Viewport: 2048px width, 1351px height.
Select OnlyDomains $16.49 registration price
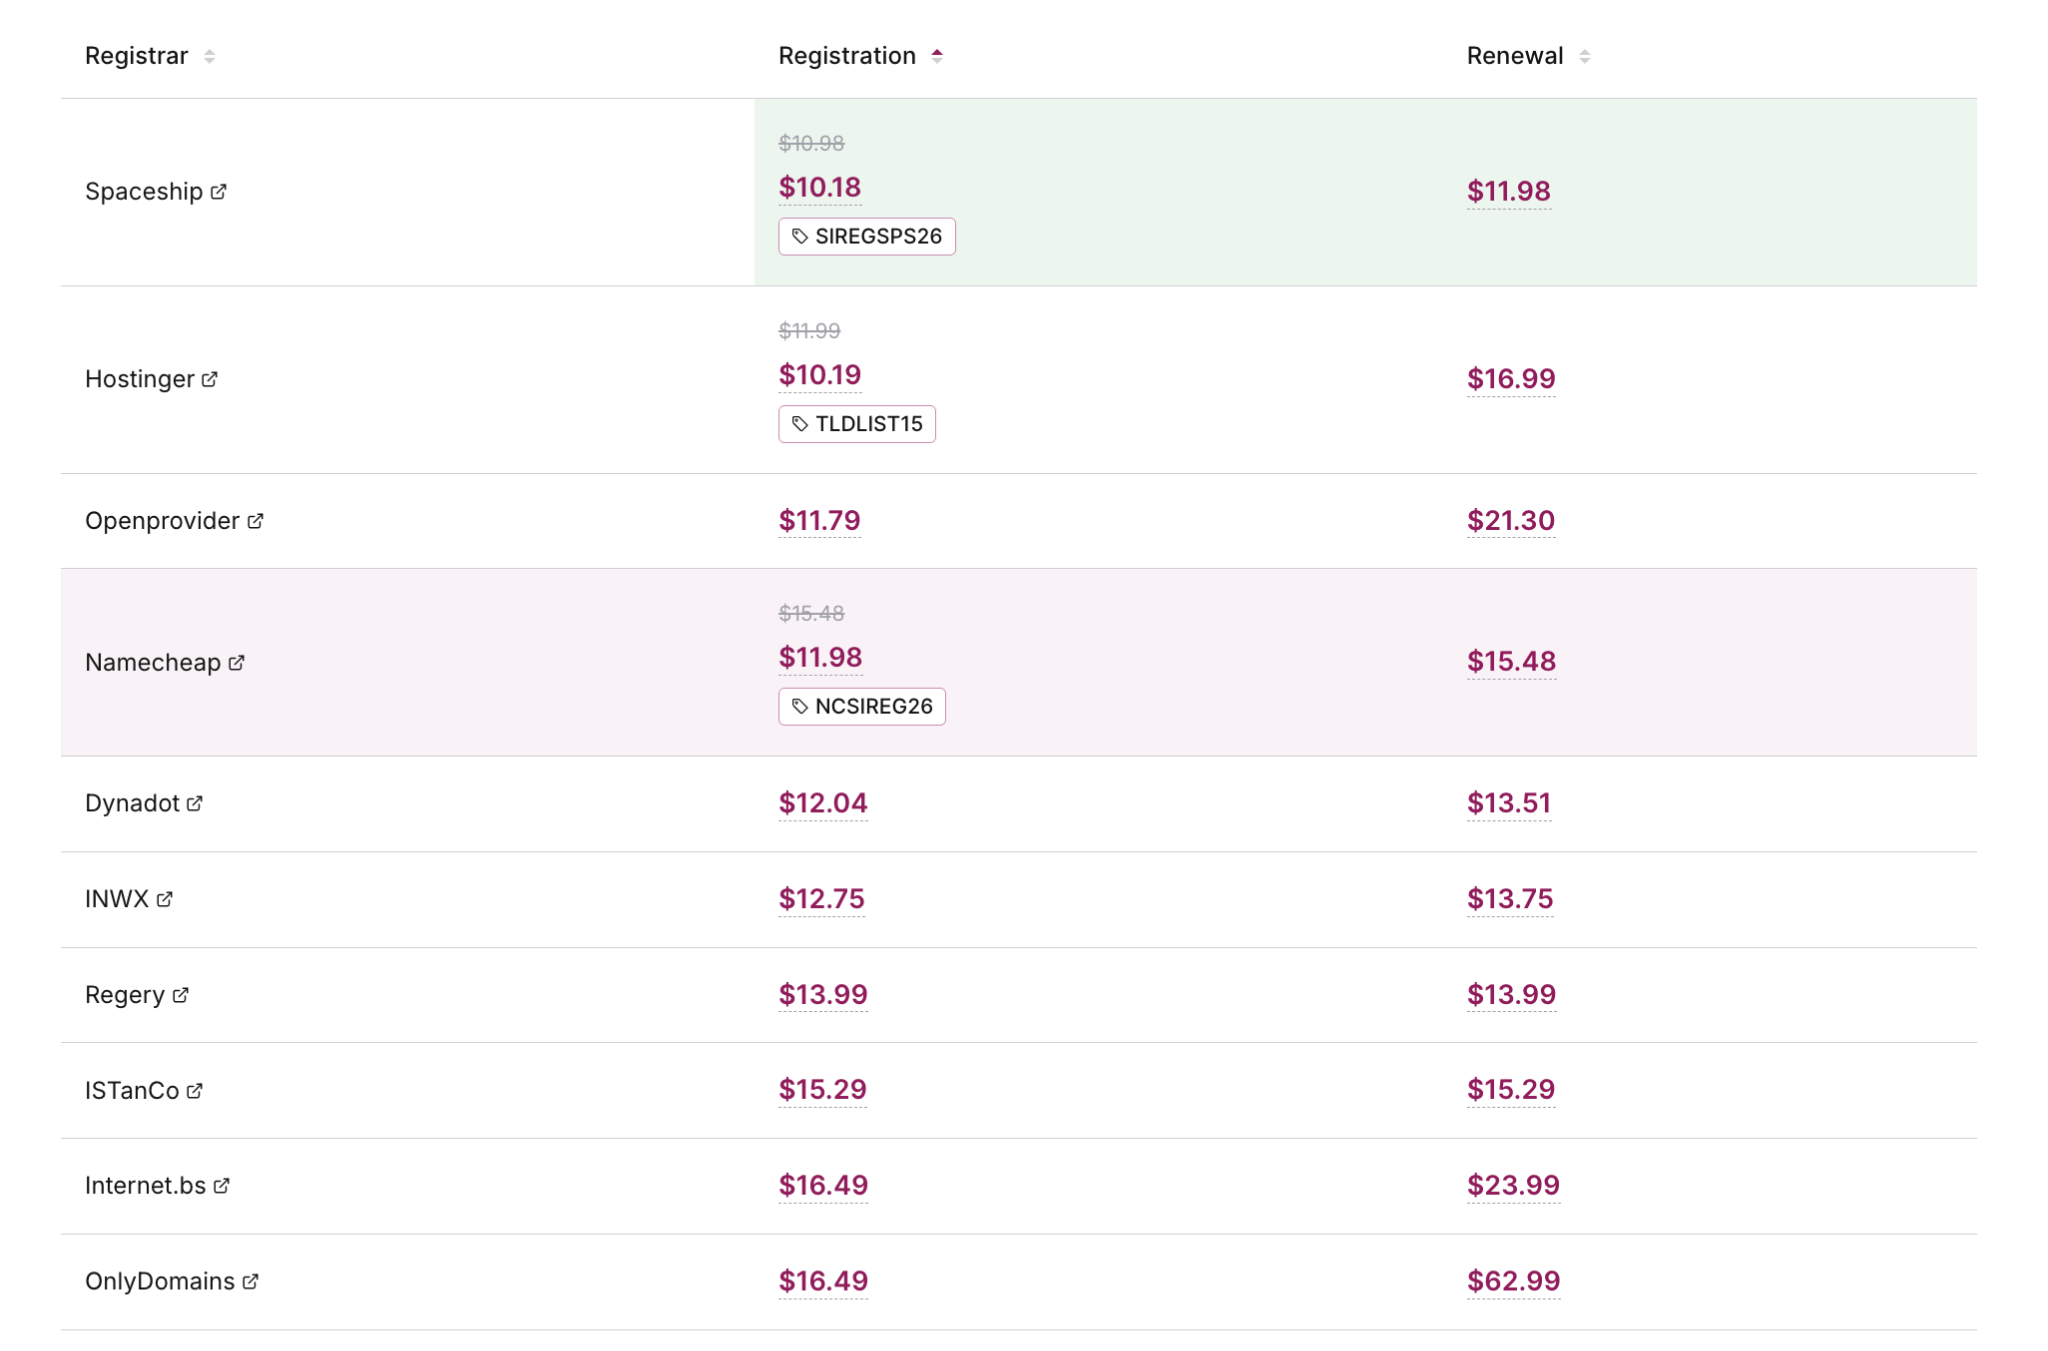pos(823,1282)
